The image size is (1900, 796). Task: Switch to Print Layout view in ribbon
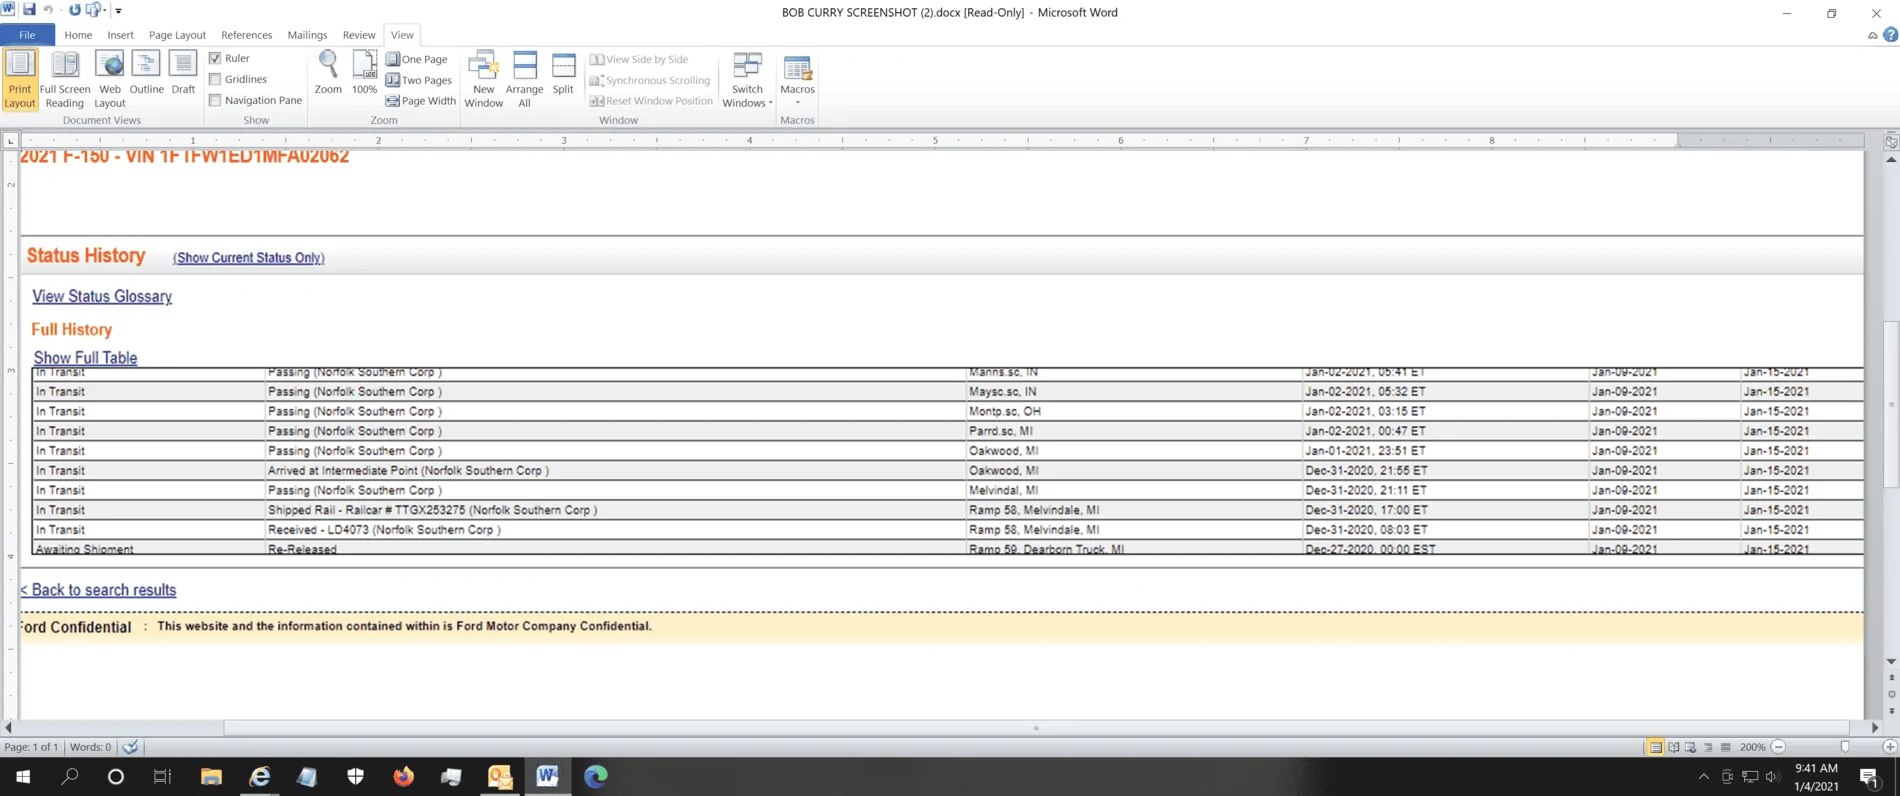coord(19,79)
